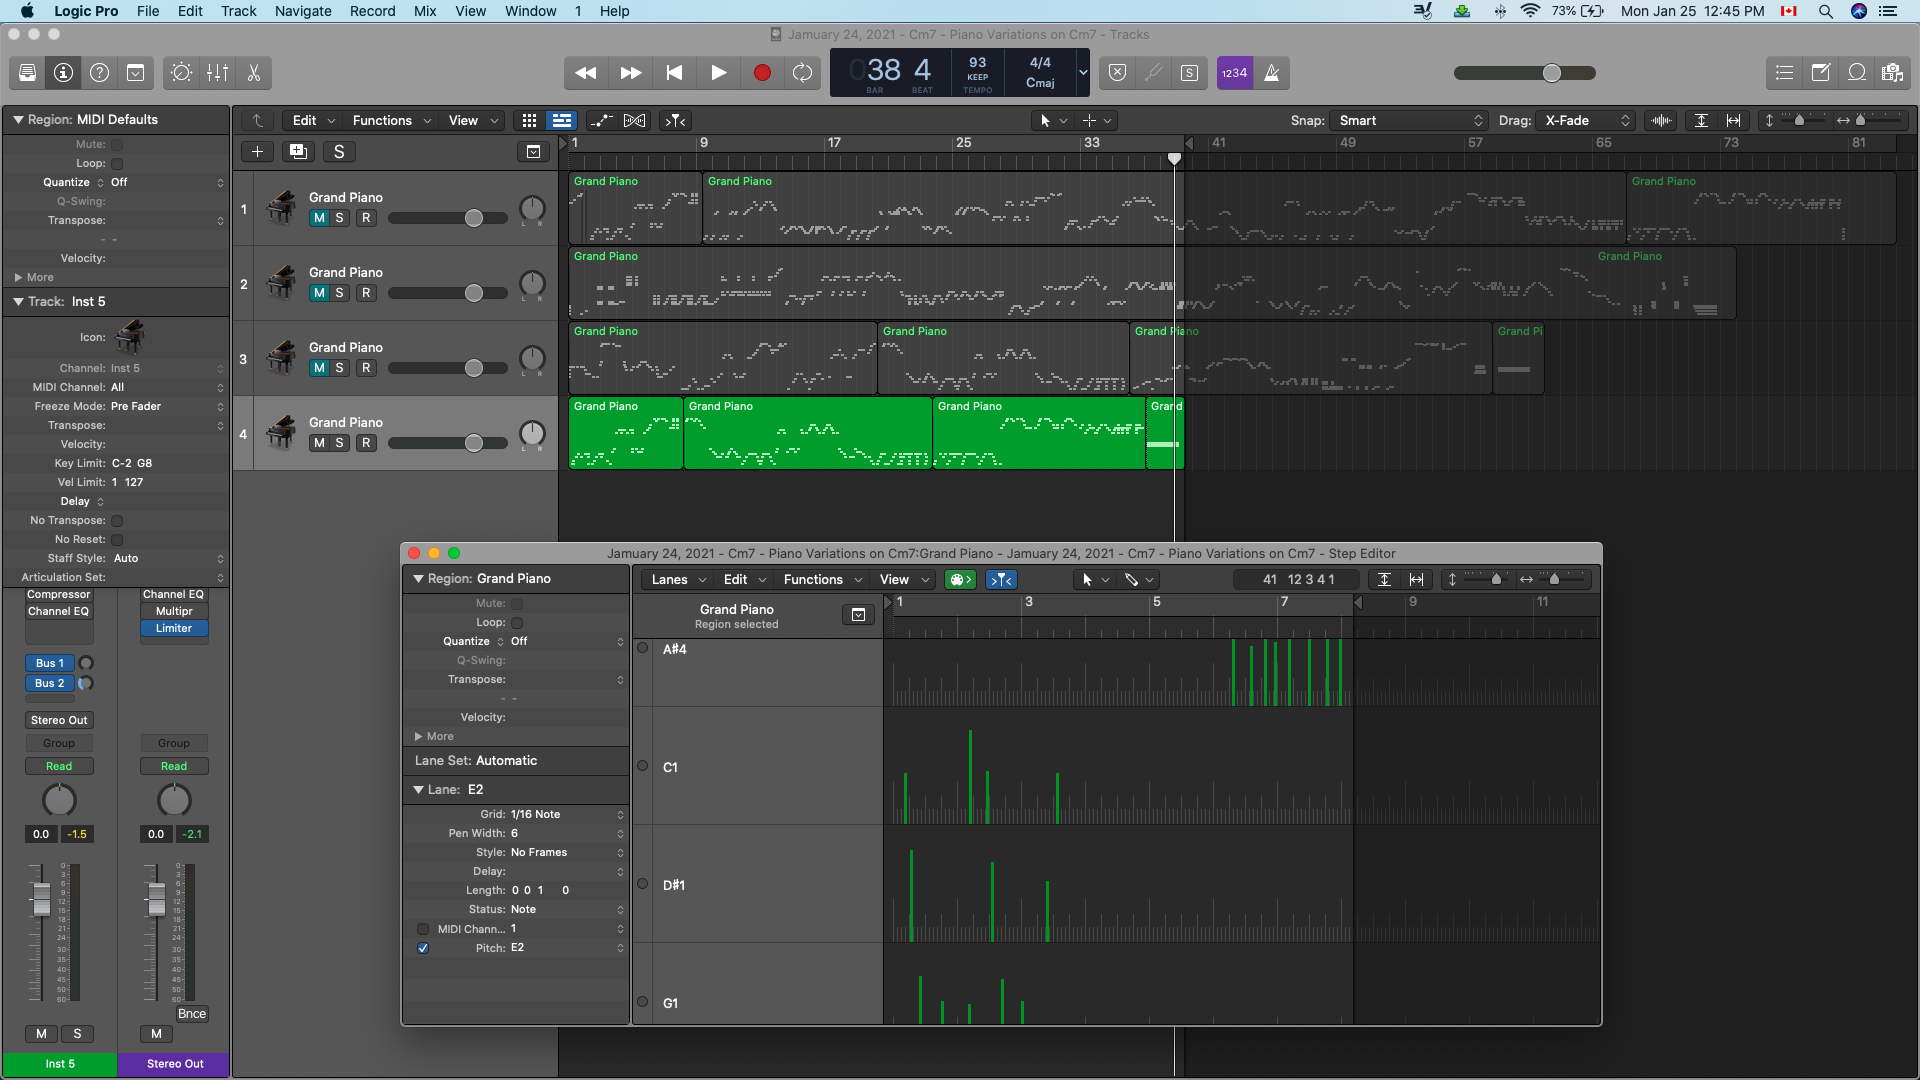The width and height of the screenshot is (1920, 1080).
Task: Record-enable Grand Piano track 3
Action: (x=366, y=368)
